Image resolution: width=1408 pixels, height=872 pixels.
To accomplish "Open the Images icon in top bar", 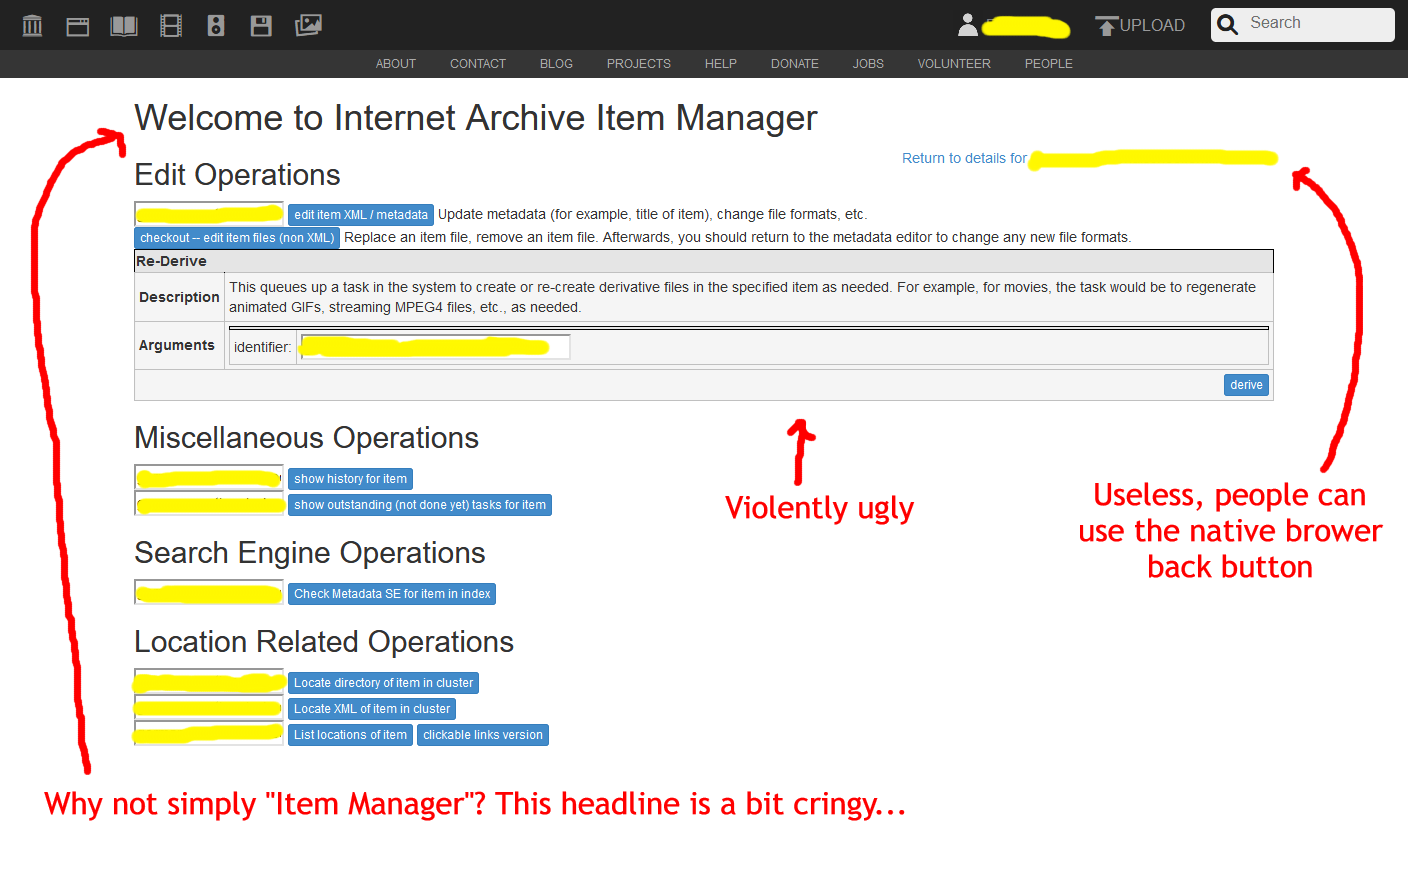I will [308, 26].
